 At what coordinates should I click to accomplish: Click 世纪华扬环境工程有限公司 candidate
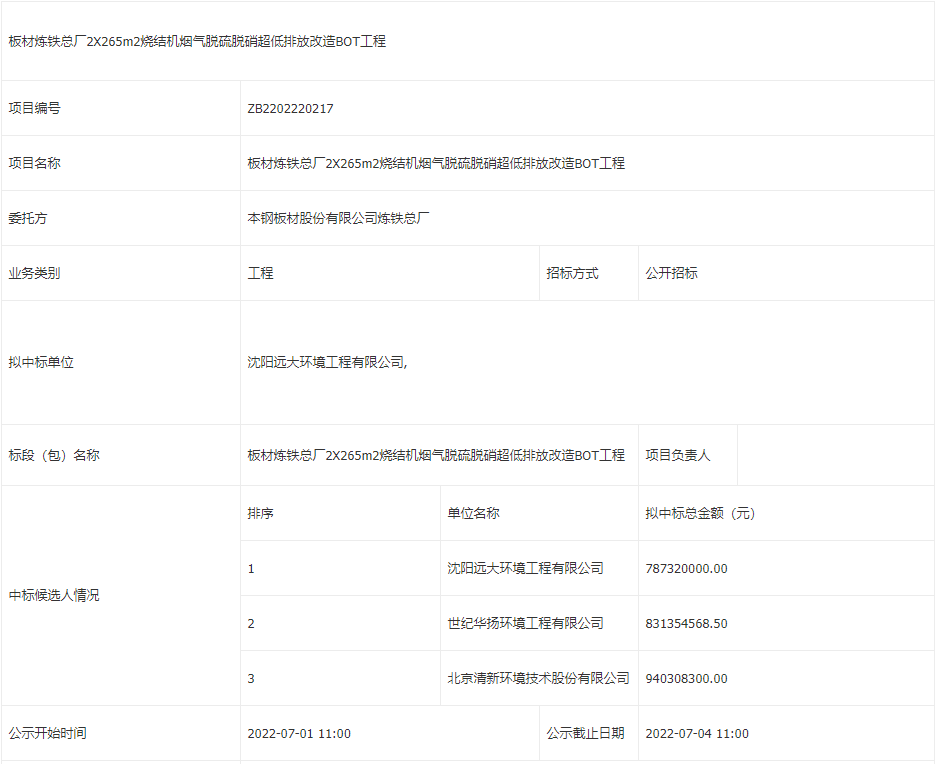pyautogui.click(x=525, y=623)
